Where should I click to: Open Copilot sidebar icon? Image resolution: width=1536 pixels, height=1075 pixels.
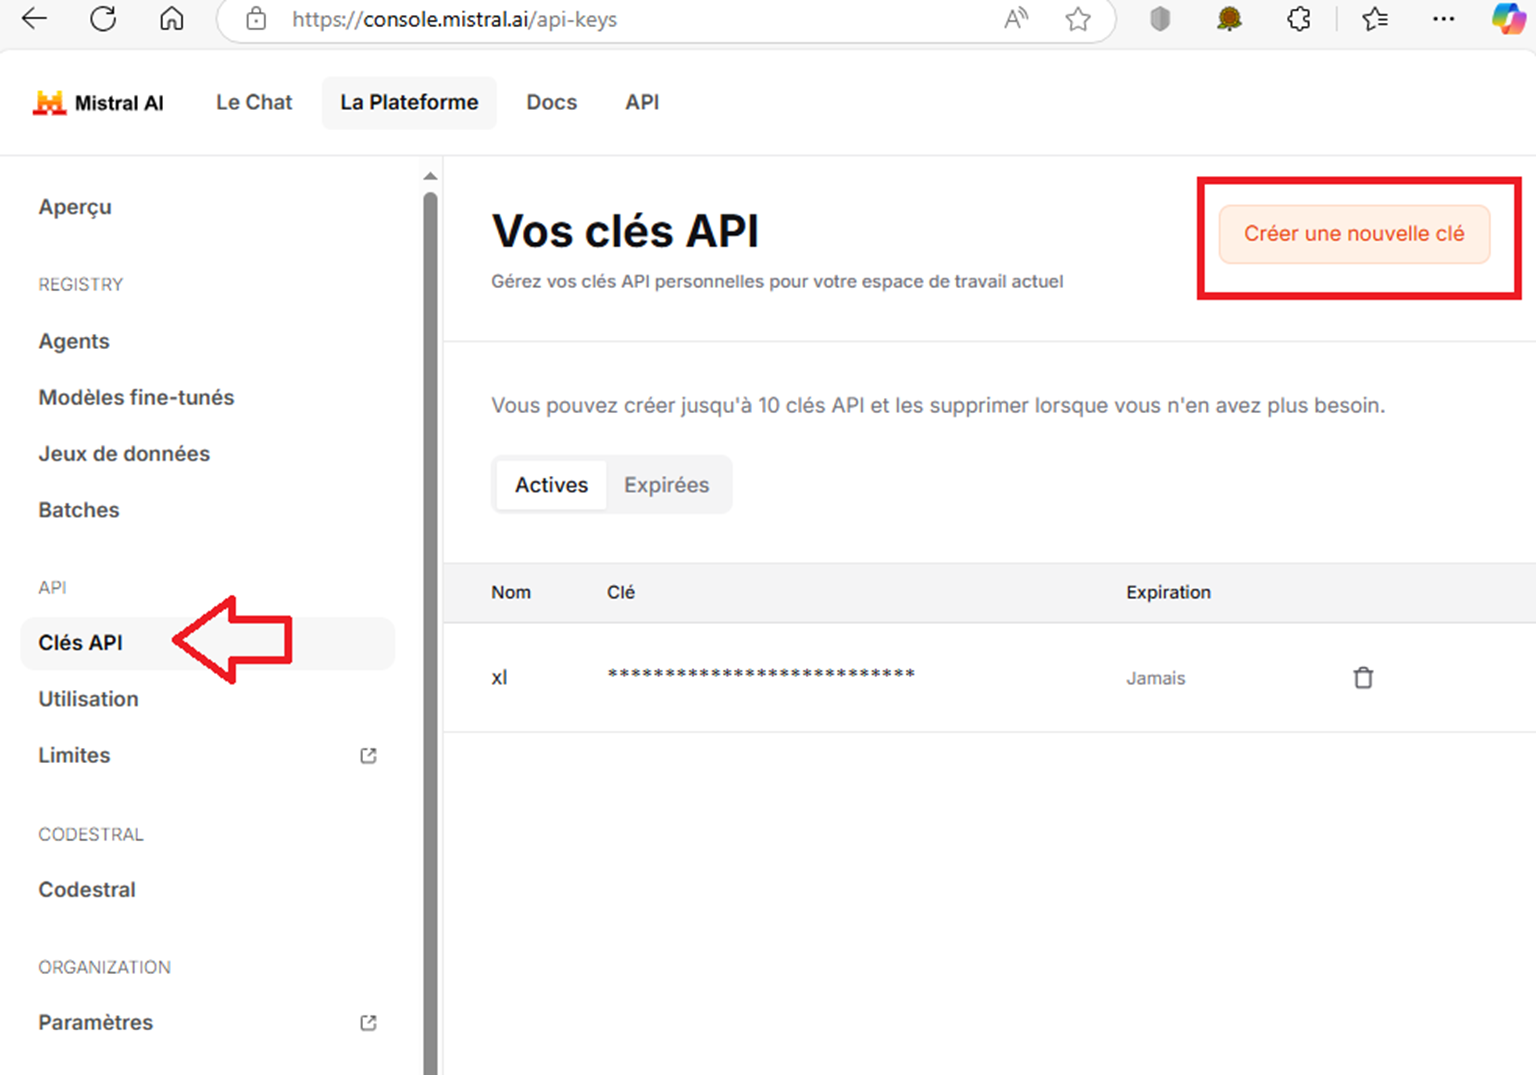(1508, 19)
